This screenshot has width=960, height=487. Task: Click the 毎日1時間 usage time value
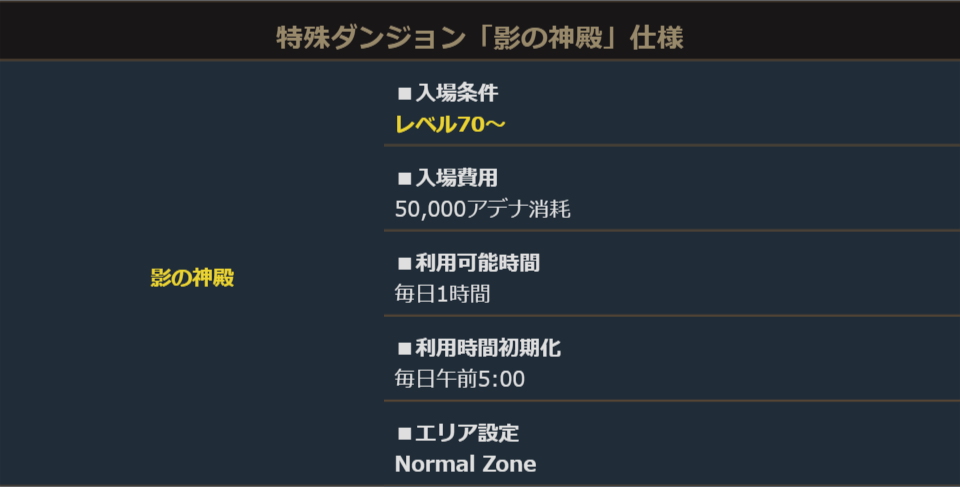[x=443, y=294]
